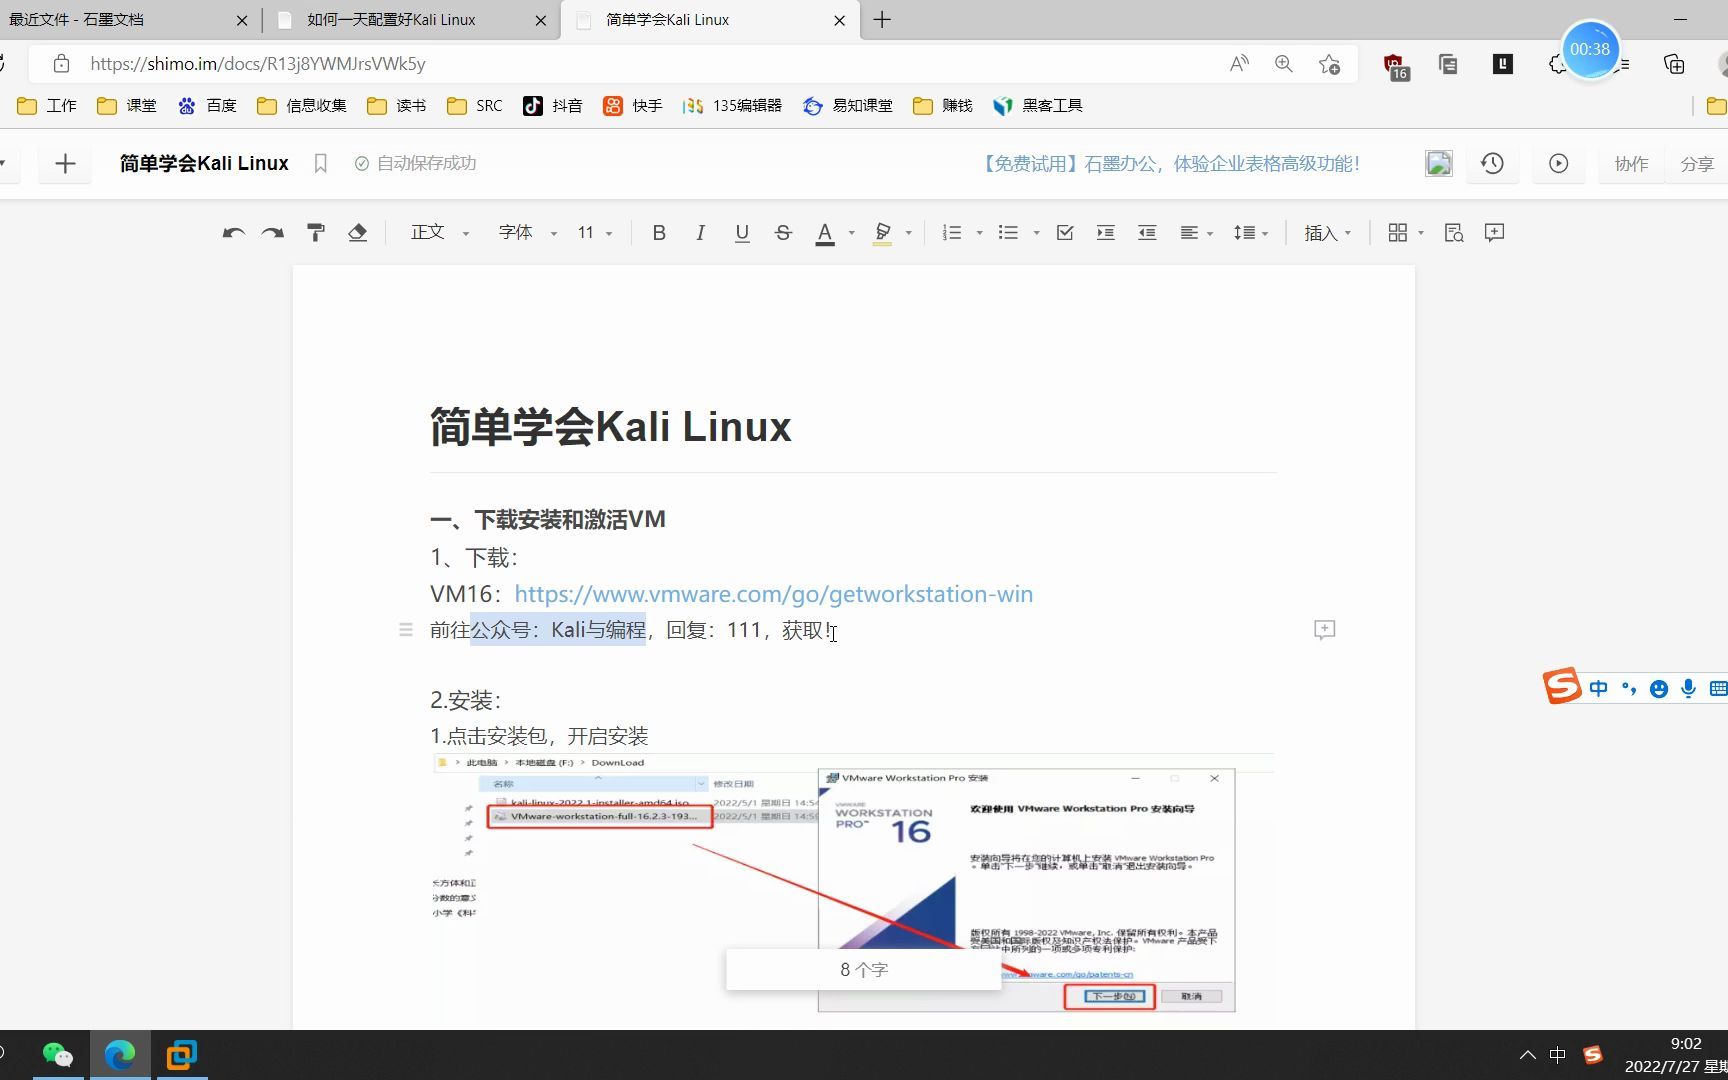Open user avatar image in document header
The image size is (1728, 1080).
1438,164
